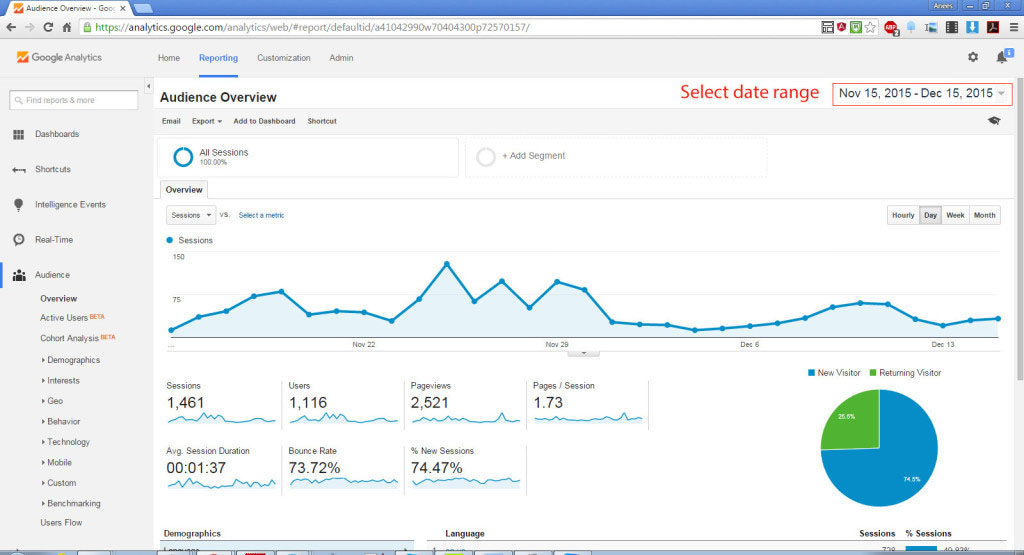
Task: Open the date range dropdown
Action: click(x=921, y=93)
